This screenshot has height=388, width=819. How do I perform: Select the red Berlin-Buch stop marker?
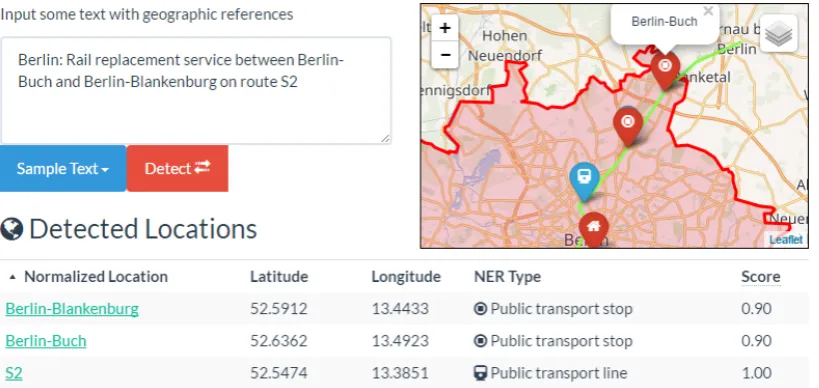point(665,69)
